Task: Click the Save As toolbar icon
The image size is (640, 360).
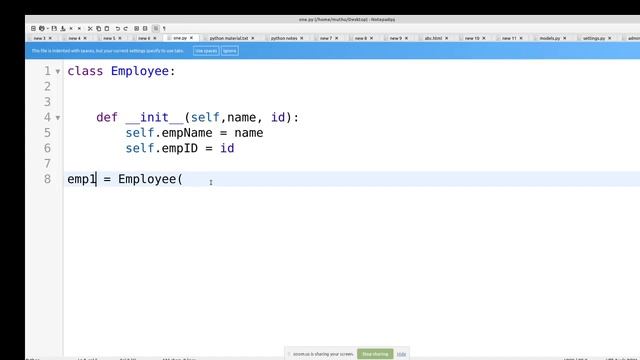Action: tap(63, 29)
